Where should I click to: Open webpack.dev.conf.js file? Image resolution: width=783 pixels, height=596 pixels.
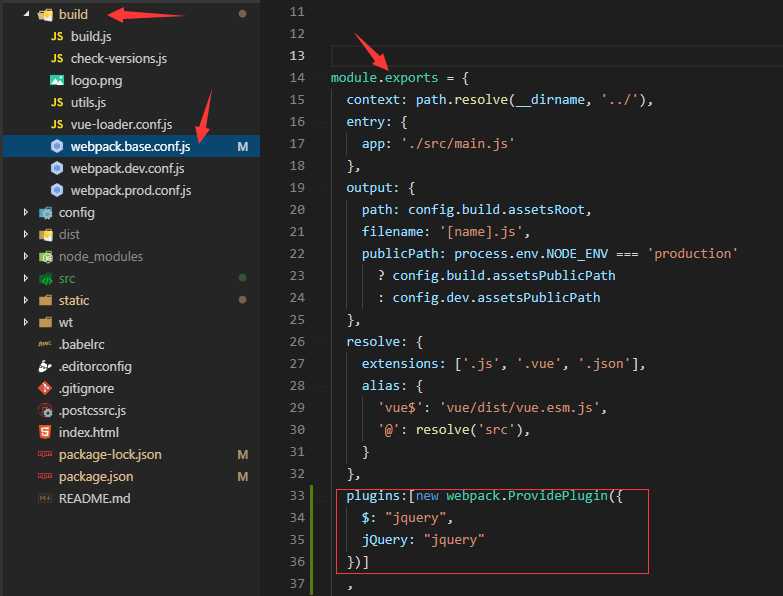(127, 168)
